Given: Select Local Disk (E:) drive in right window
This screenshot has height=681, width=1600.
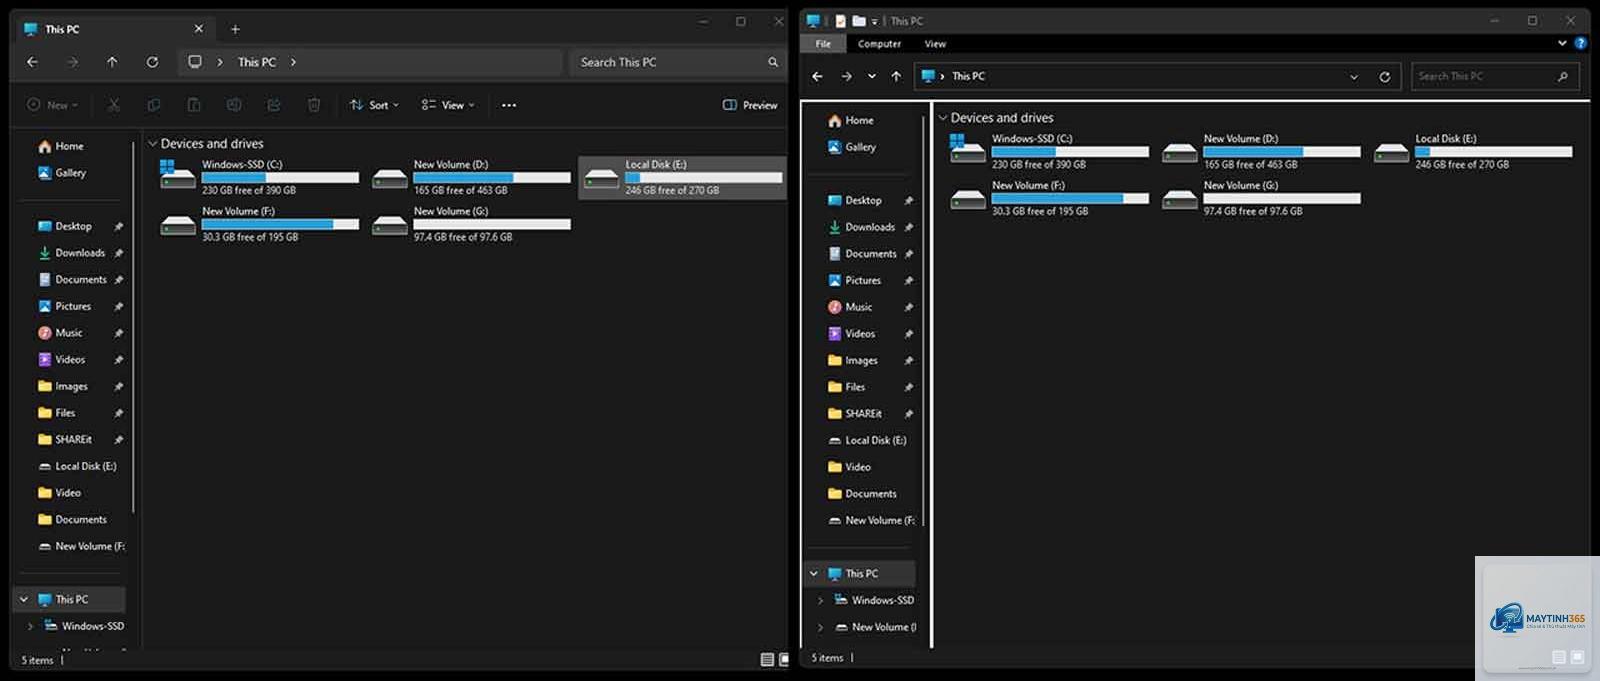Looking at the screenshot, I should click(1474, 151).
